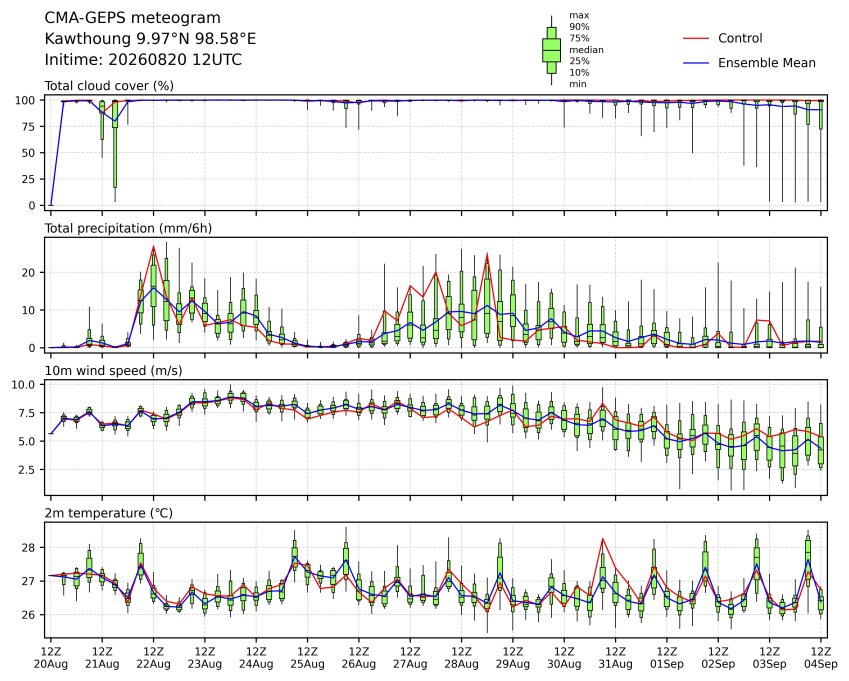Viewport: 849px width, 681px height.
Task: Select the "Total precipitation (mm/6h)" panel title
Action: [128, 228]
